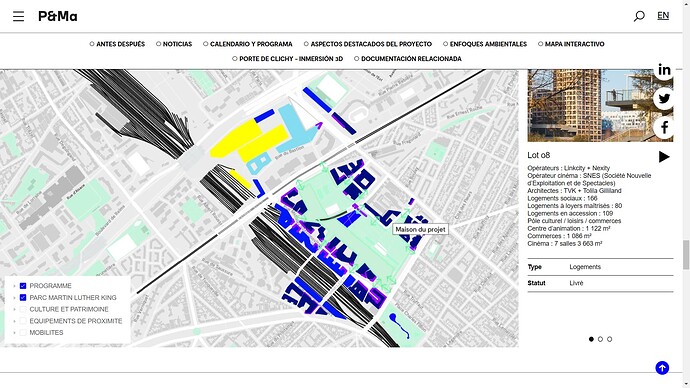
Task: Click the Maison du projet tooltip label
Action: click(x=420, y=229)
